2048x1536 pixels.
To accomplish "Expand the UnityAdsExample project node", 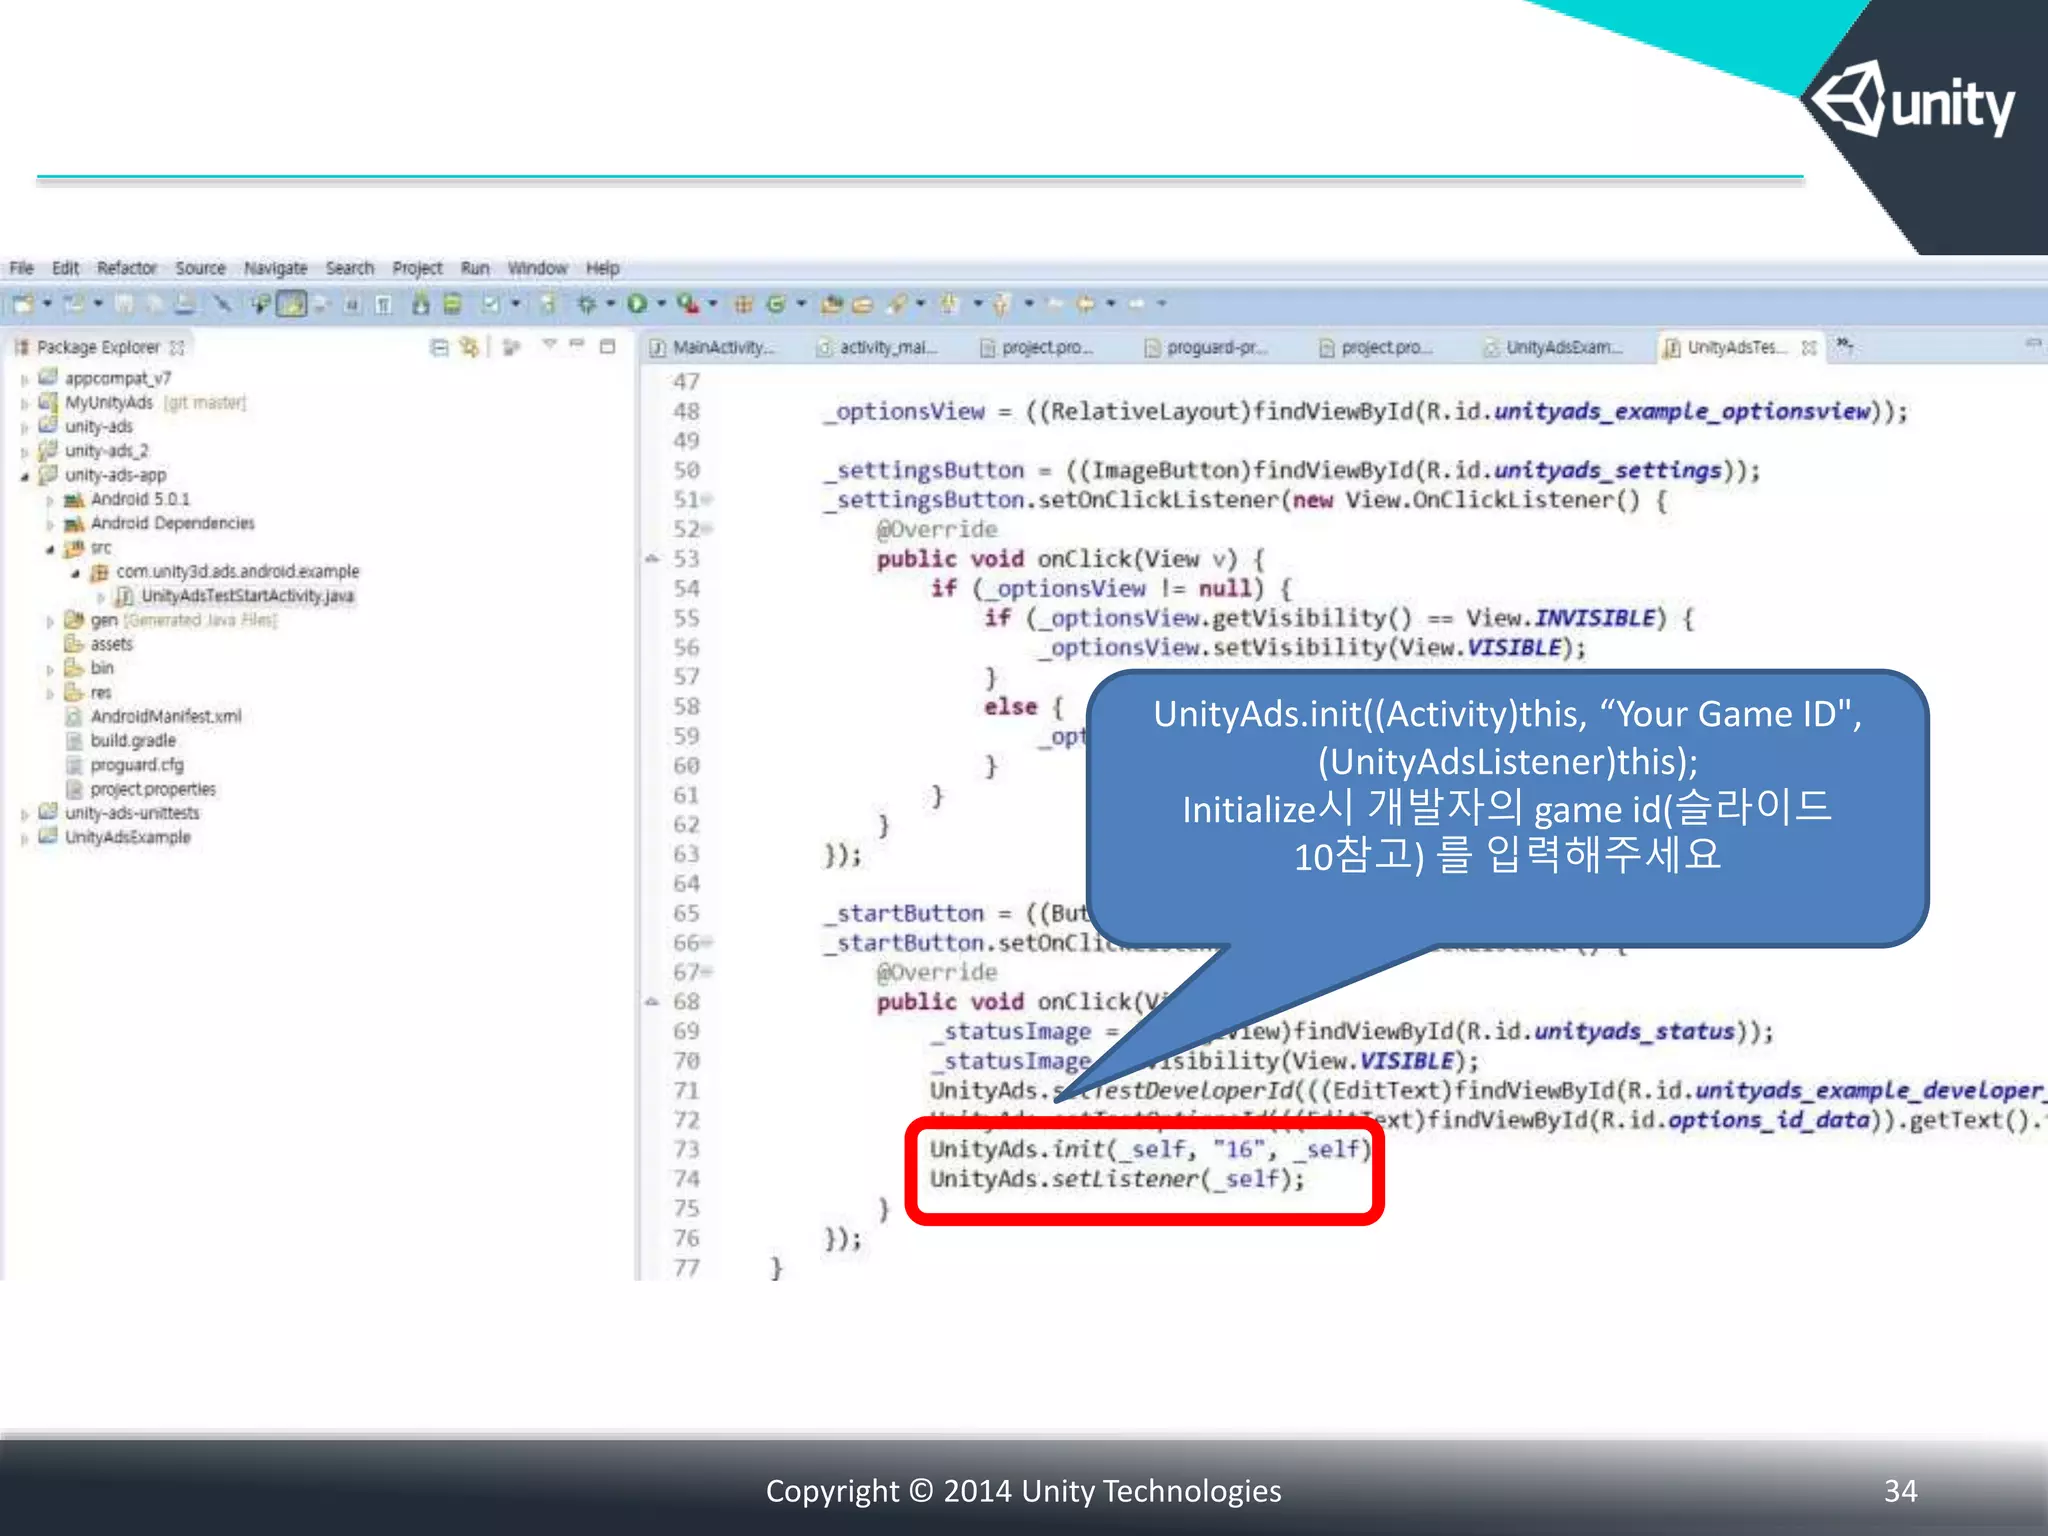I will point(24,838).
